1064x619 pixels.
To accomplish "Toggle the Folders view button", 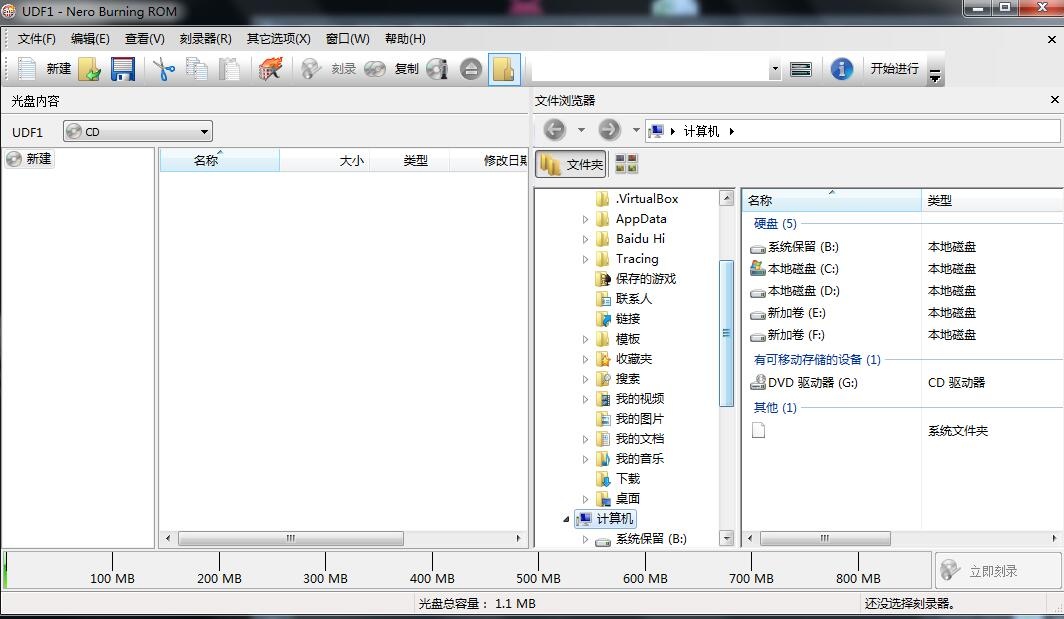I will 571,164.
